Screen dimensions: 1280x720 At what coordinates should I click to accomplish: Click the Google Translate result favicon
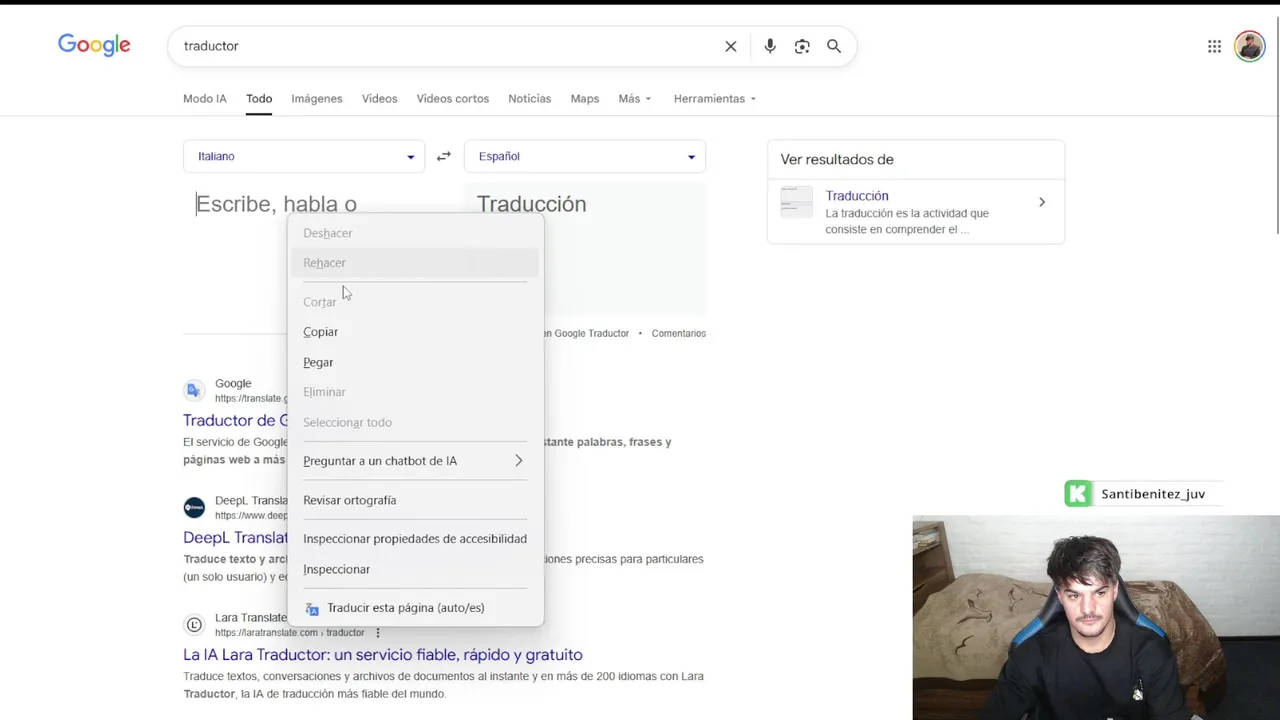tap(194, 390)
